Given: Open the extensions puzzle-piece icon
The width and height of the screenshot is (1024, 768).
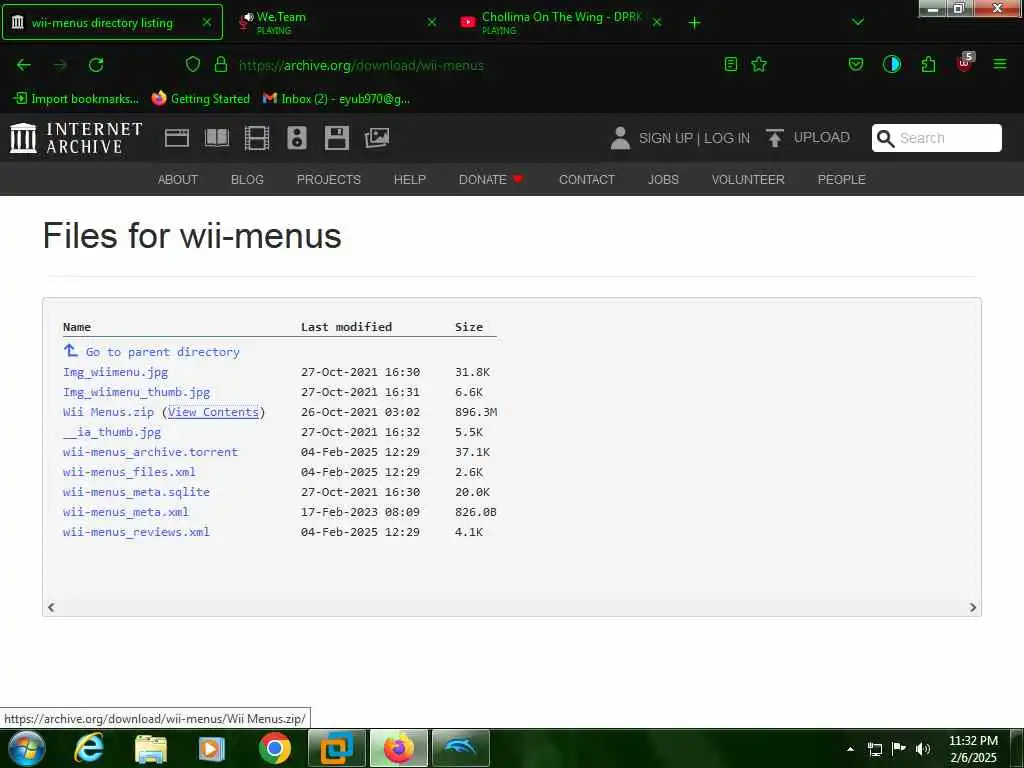Looking at the screenshot, I should [x=928, y=64].
